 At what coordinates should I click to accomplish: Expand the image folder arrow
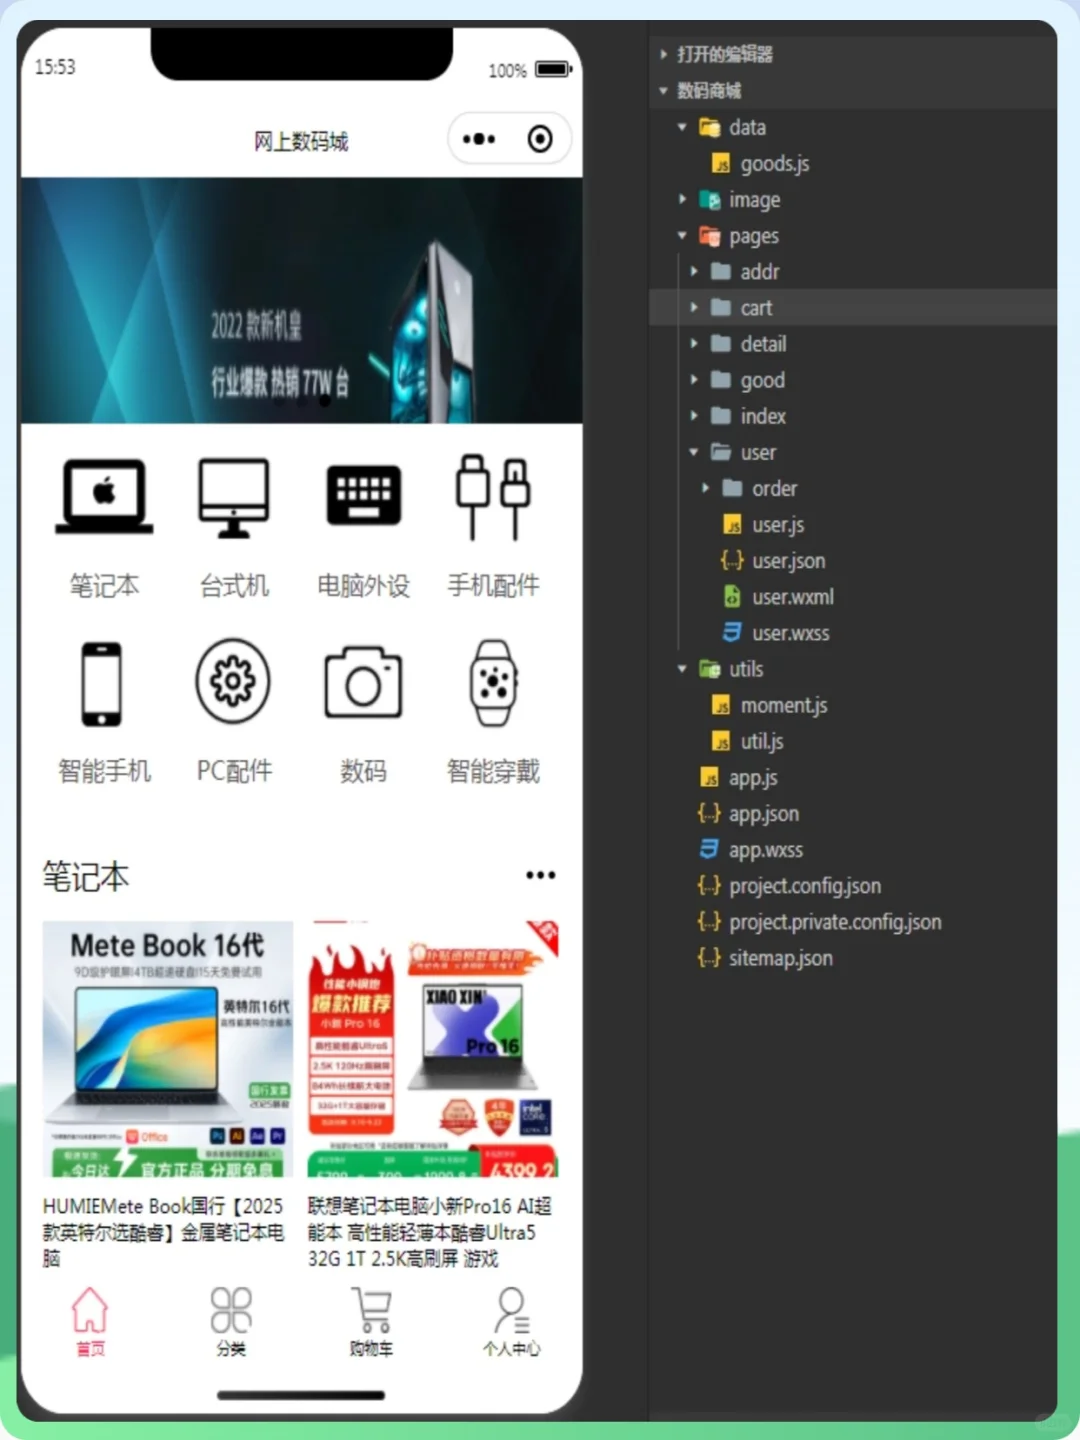682,199
